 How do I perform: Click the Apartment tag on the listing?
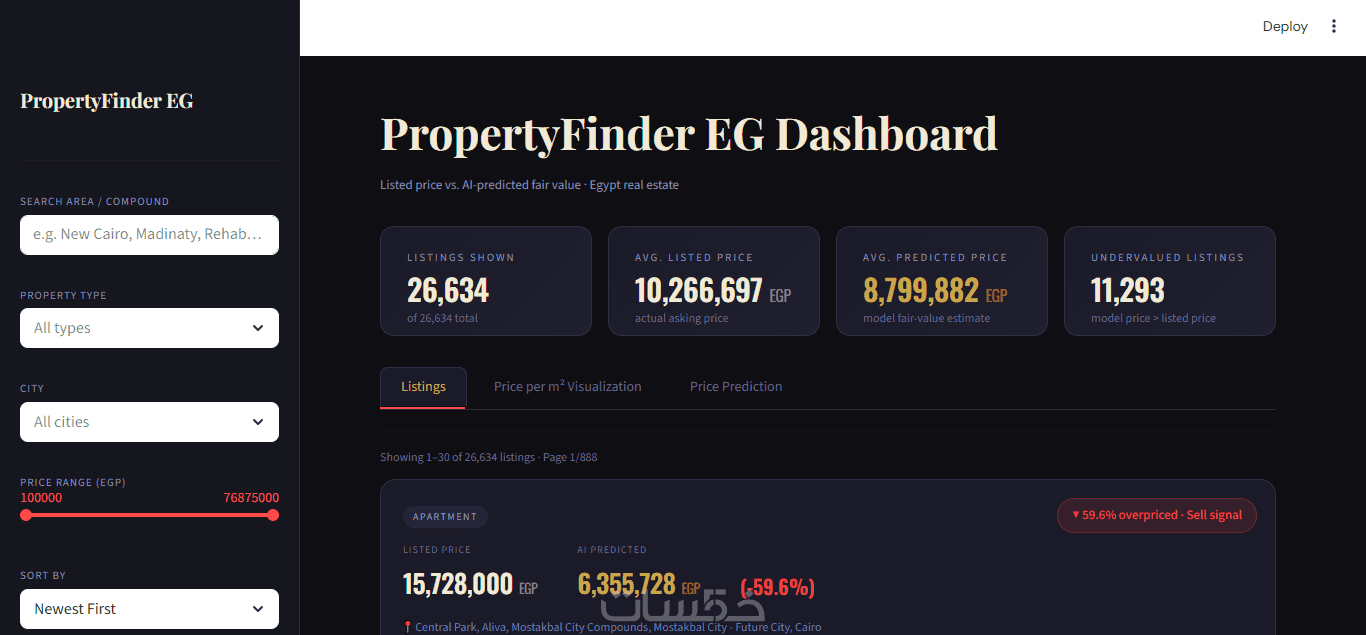point(445,517)
